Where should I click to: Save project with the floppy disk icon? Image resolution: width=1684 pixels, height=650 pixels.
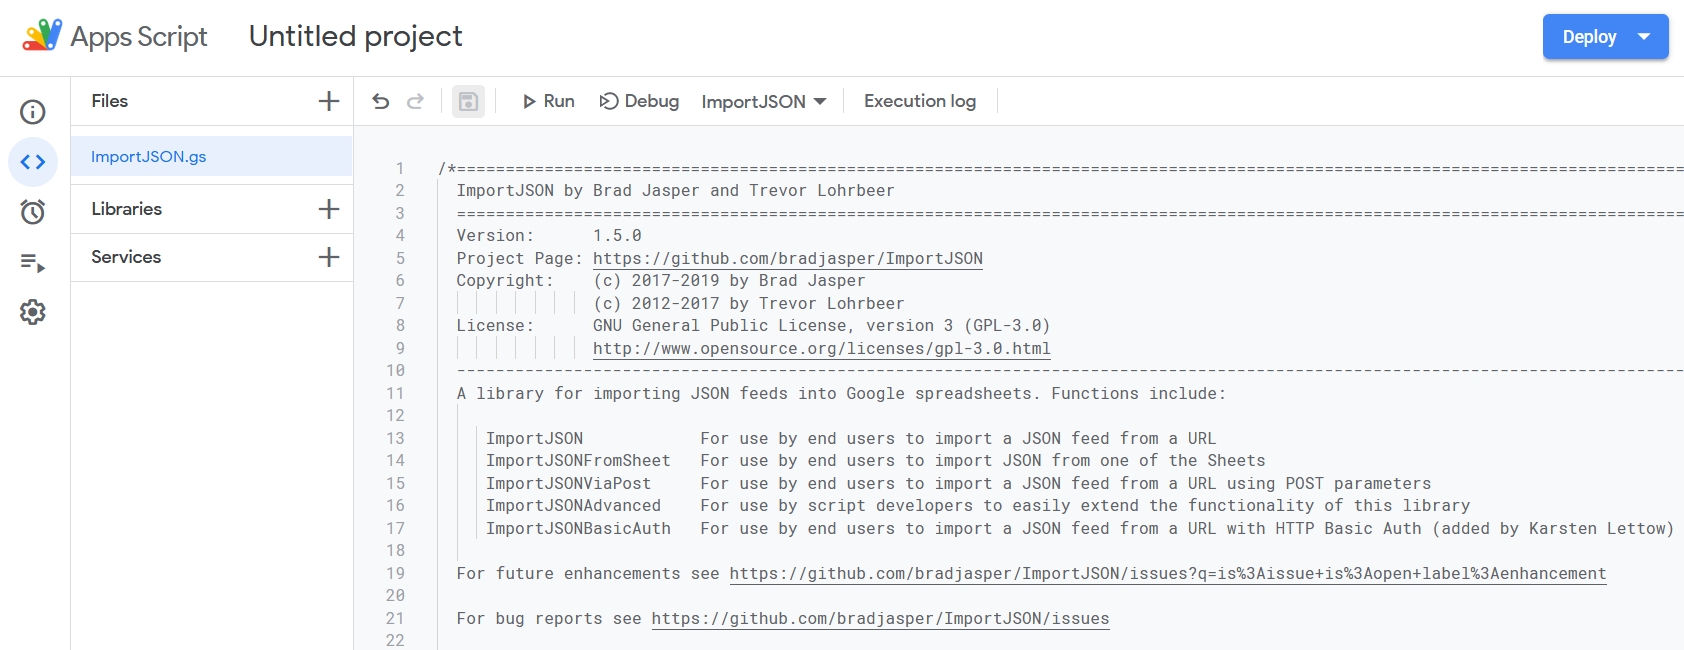(468, 101)
